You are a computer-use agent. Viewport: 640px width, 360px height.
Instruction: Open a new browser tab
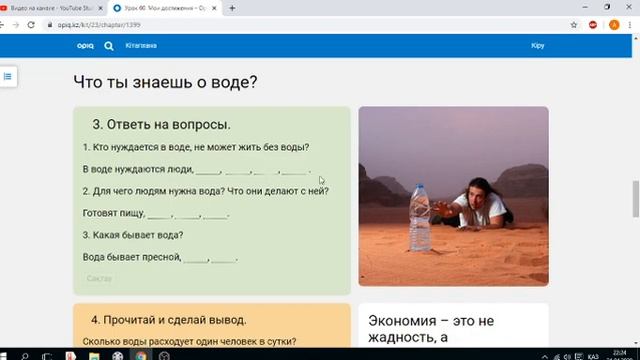[232, 8]
